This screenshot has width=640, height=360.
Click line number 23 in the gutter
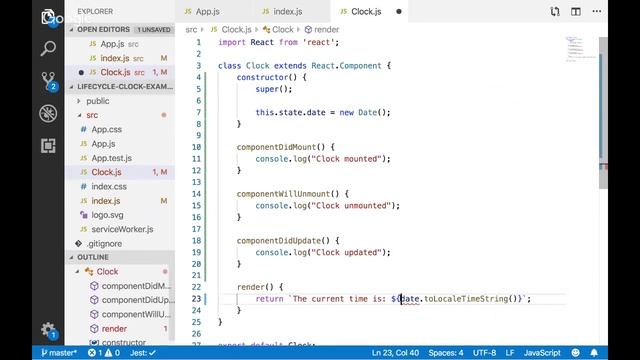196,299
